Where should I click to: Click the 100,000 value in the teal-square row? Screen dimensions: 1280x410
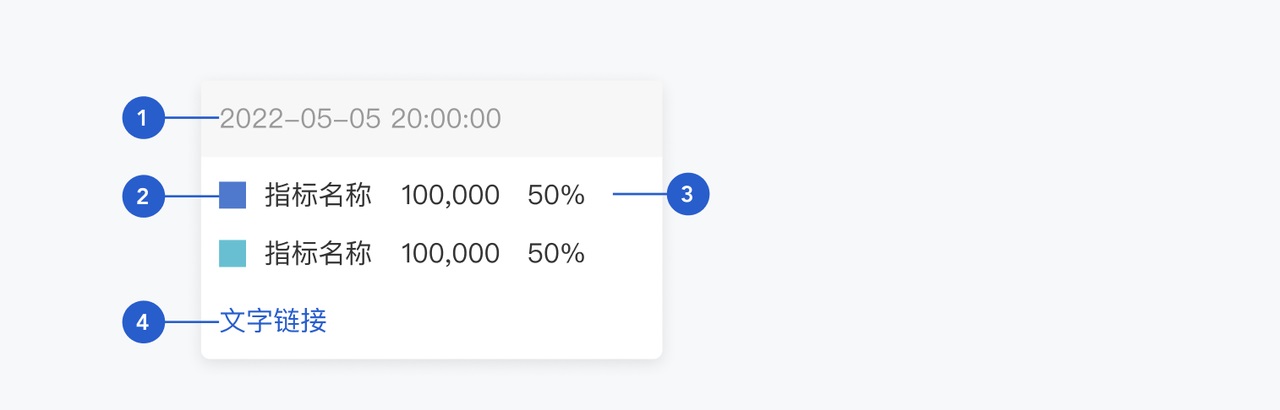pos(450,254)
